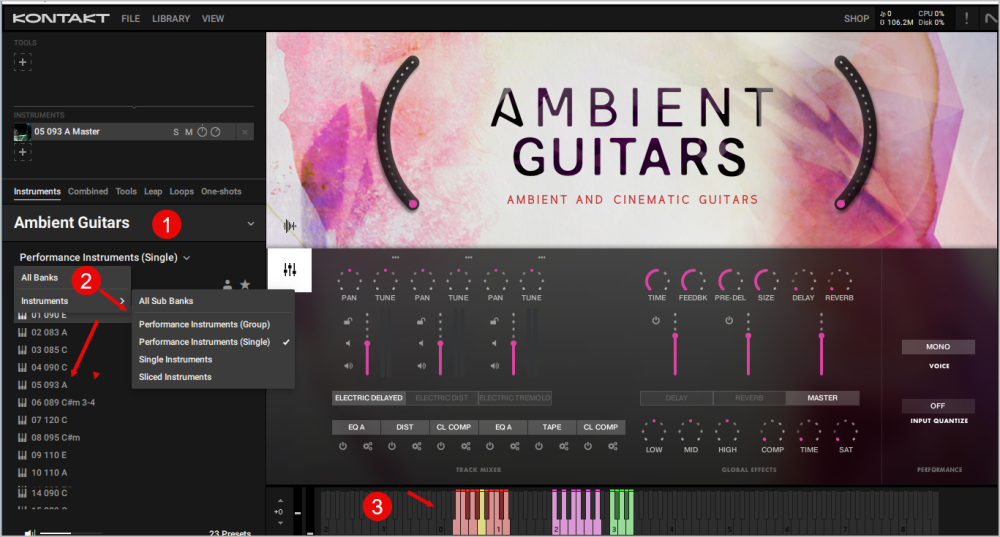Open the mixer view icon on white tile
Viewport: 1000px width, 537px height.
pyautogui.click(x=290, y=270)
